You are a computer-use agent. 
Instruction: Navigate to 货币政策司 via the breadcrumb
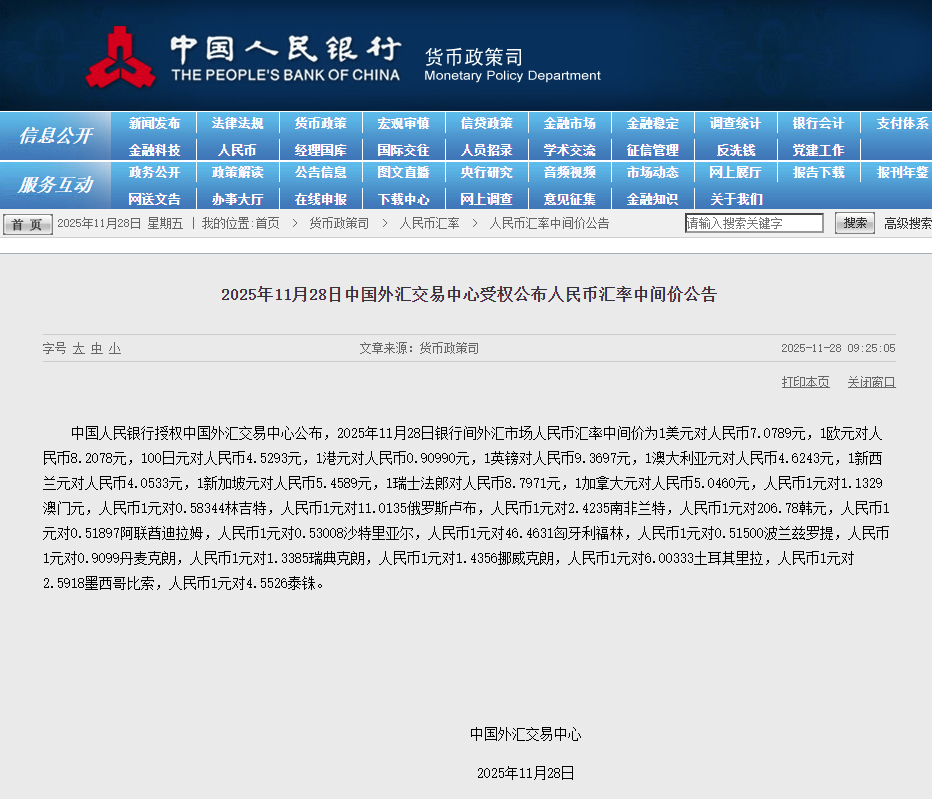point(334,224)
